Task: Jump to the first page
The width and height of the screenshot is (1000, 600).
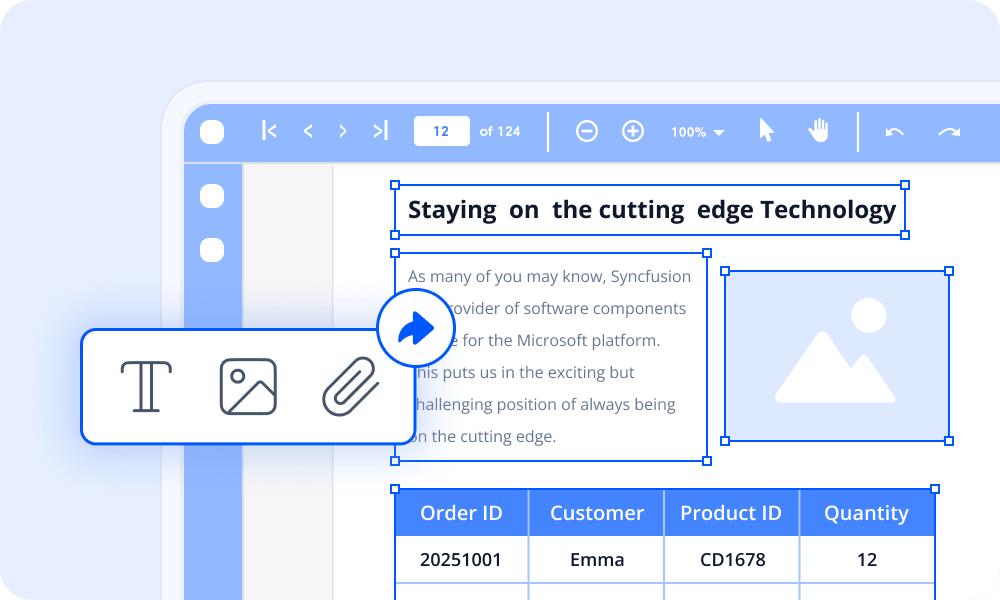Action: pos(268,130)
